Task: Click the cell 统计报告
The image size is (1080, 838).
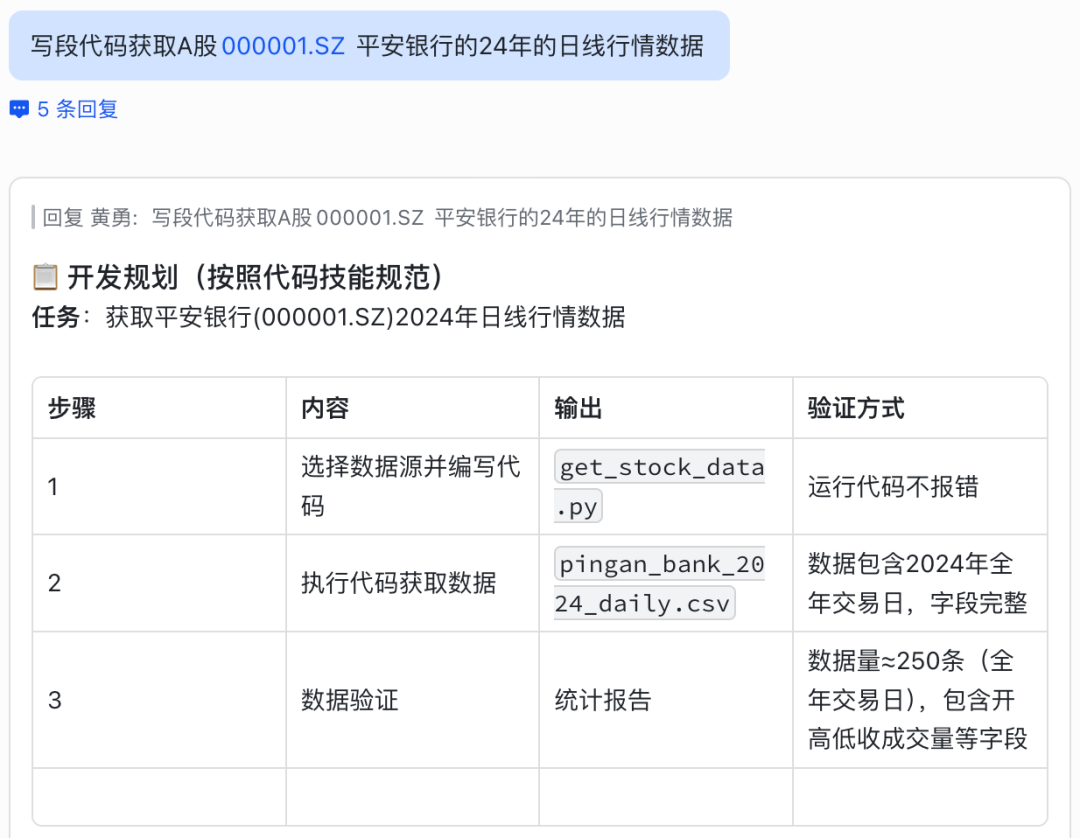Action: tap(666, 700)
